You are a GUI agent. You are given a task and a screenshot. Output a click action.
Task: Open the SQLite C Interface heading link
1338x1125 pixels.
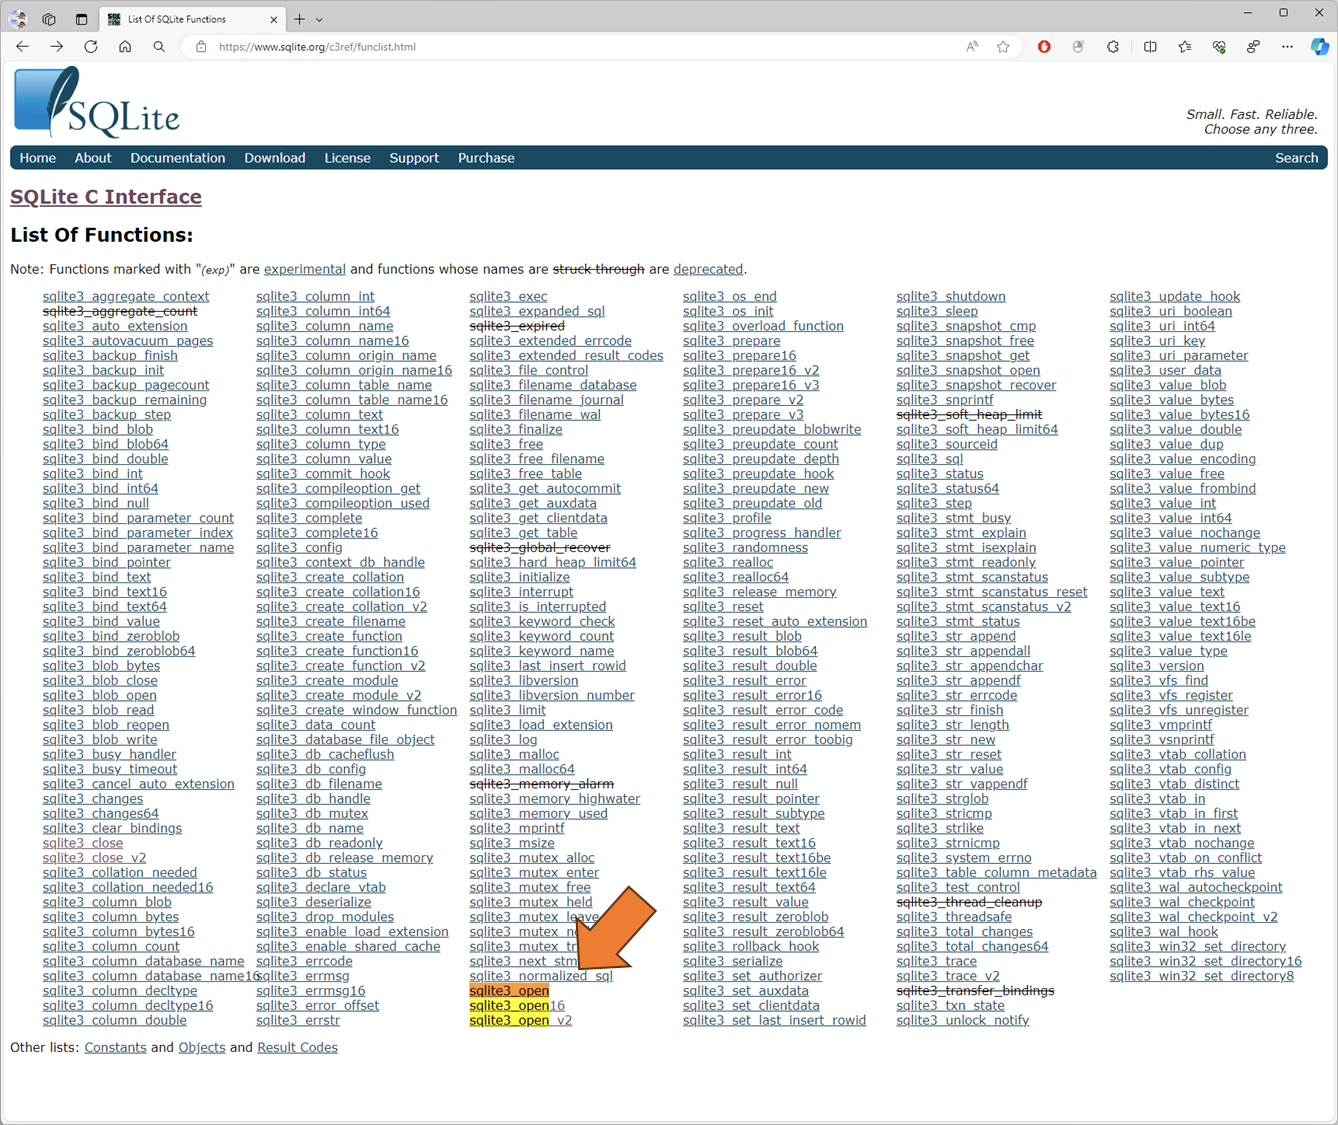[106, 197]
